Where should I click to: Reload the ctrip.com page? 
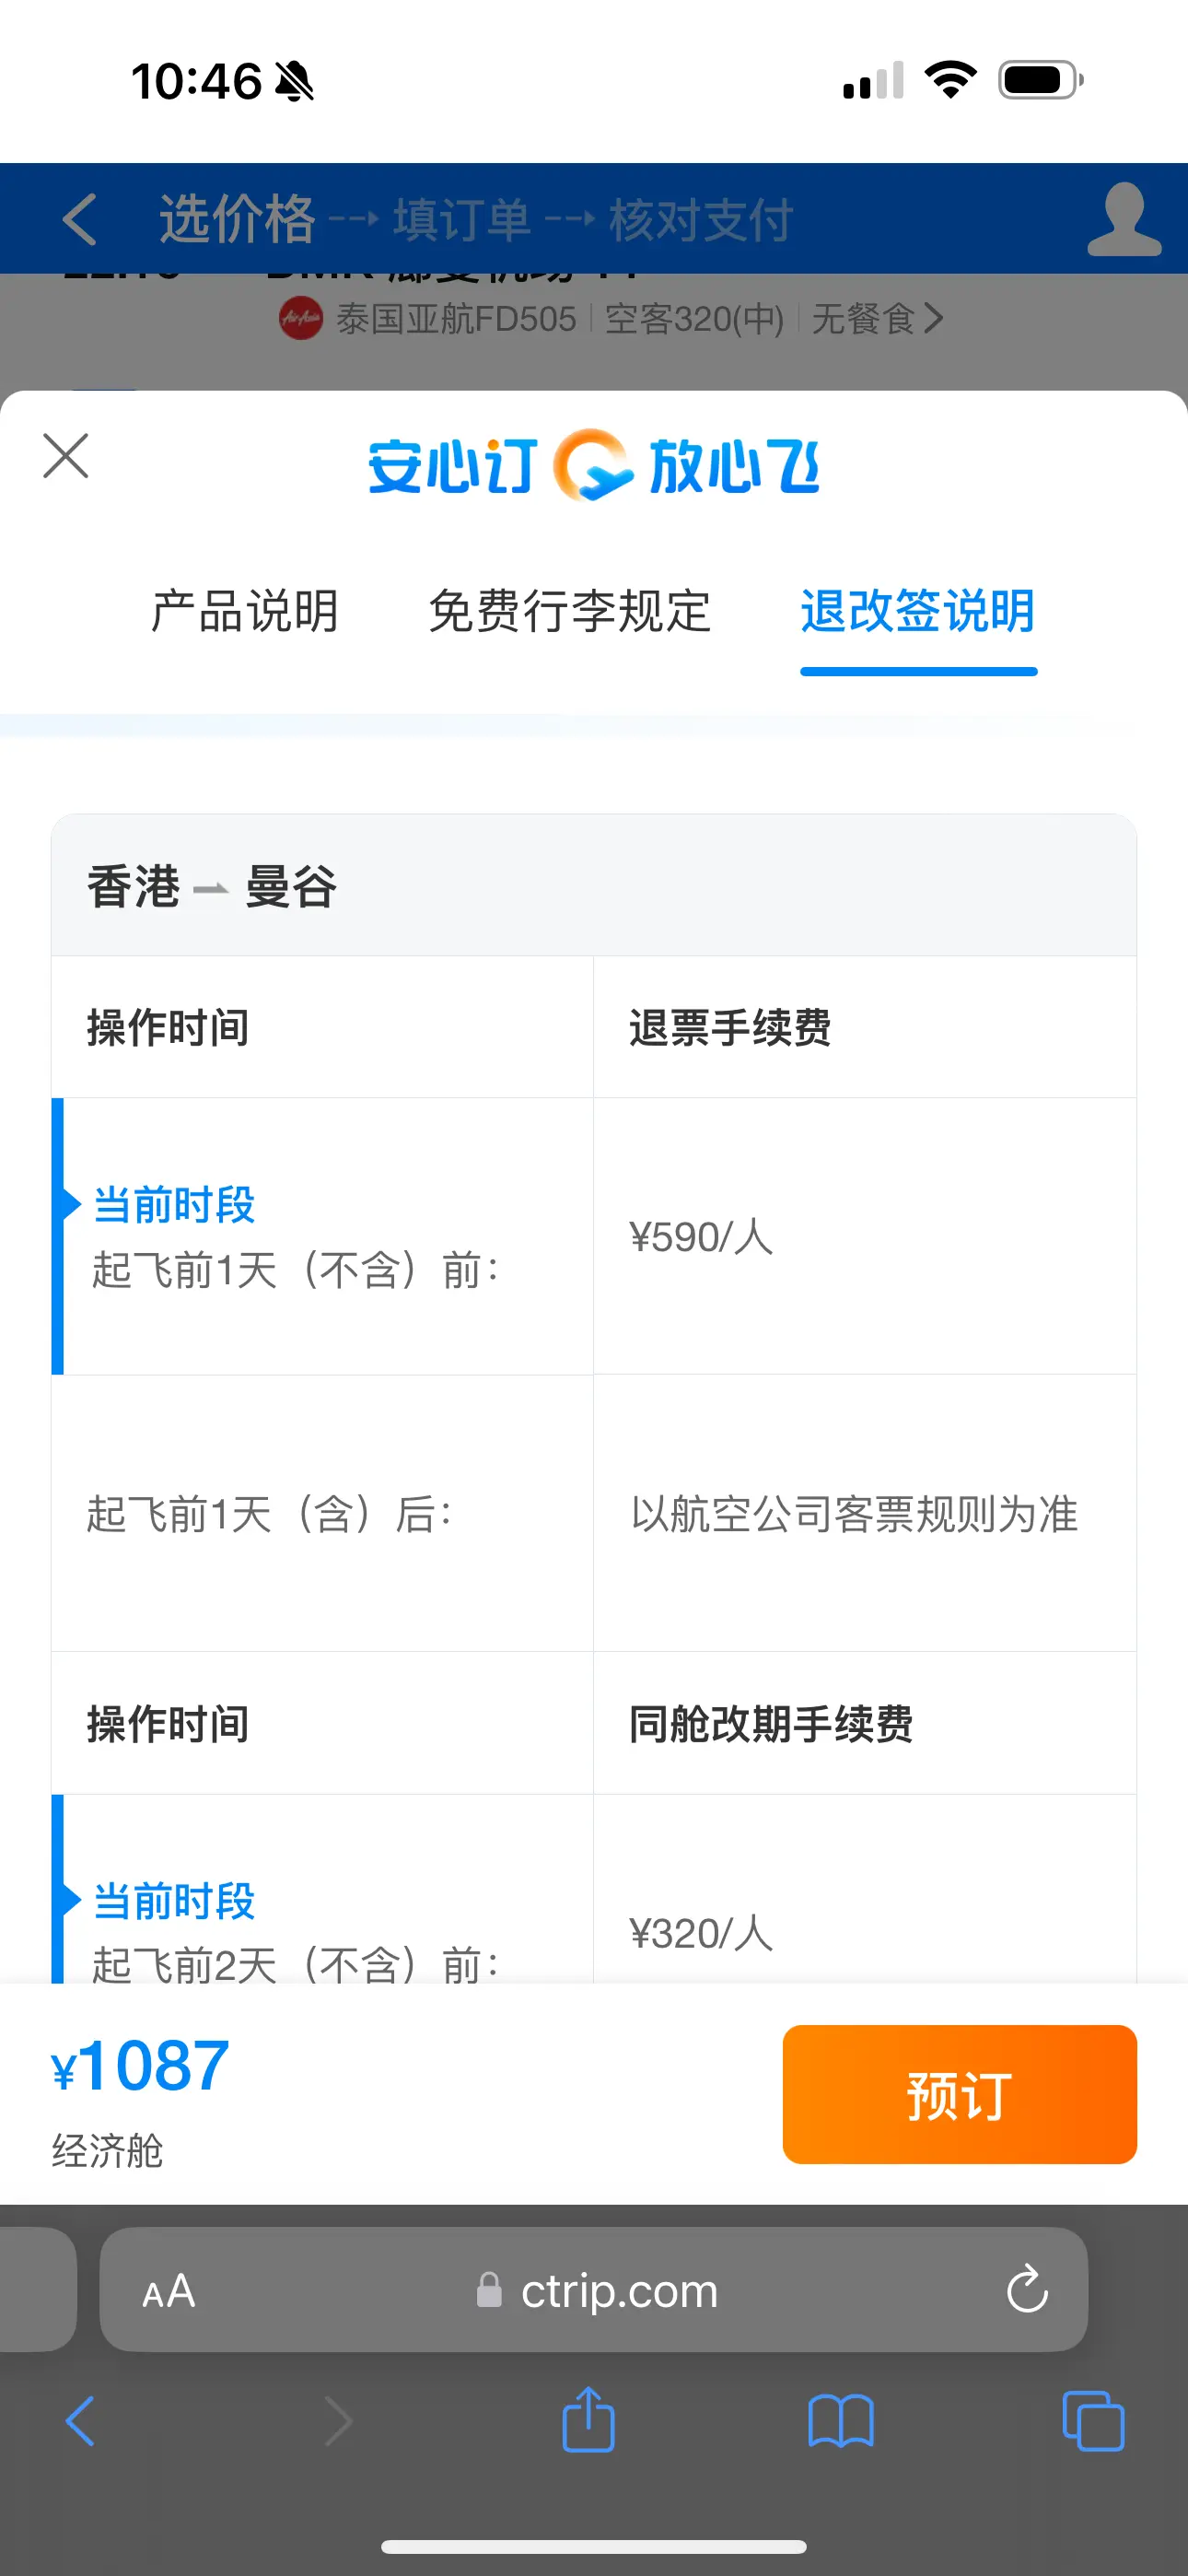click(x=1027, y=2289)
